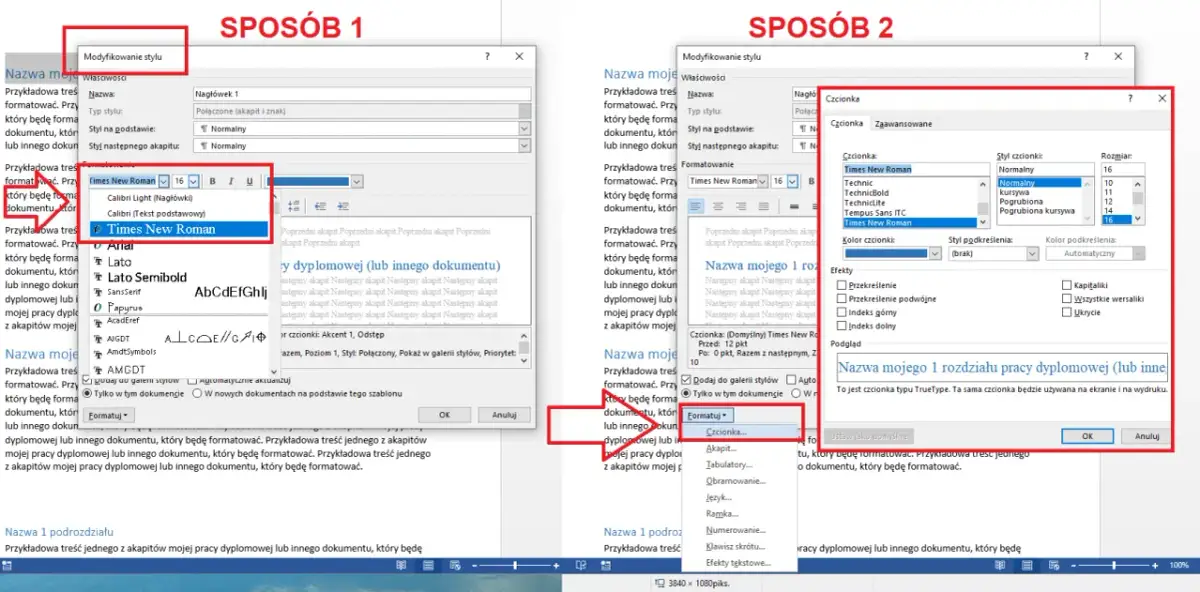Click the help question mark in the Czcionka dialog

(x=1129, y=99)
